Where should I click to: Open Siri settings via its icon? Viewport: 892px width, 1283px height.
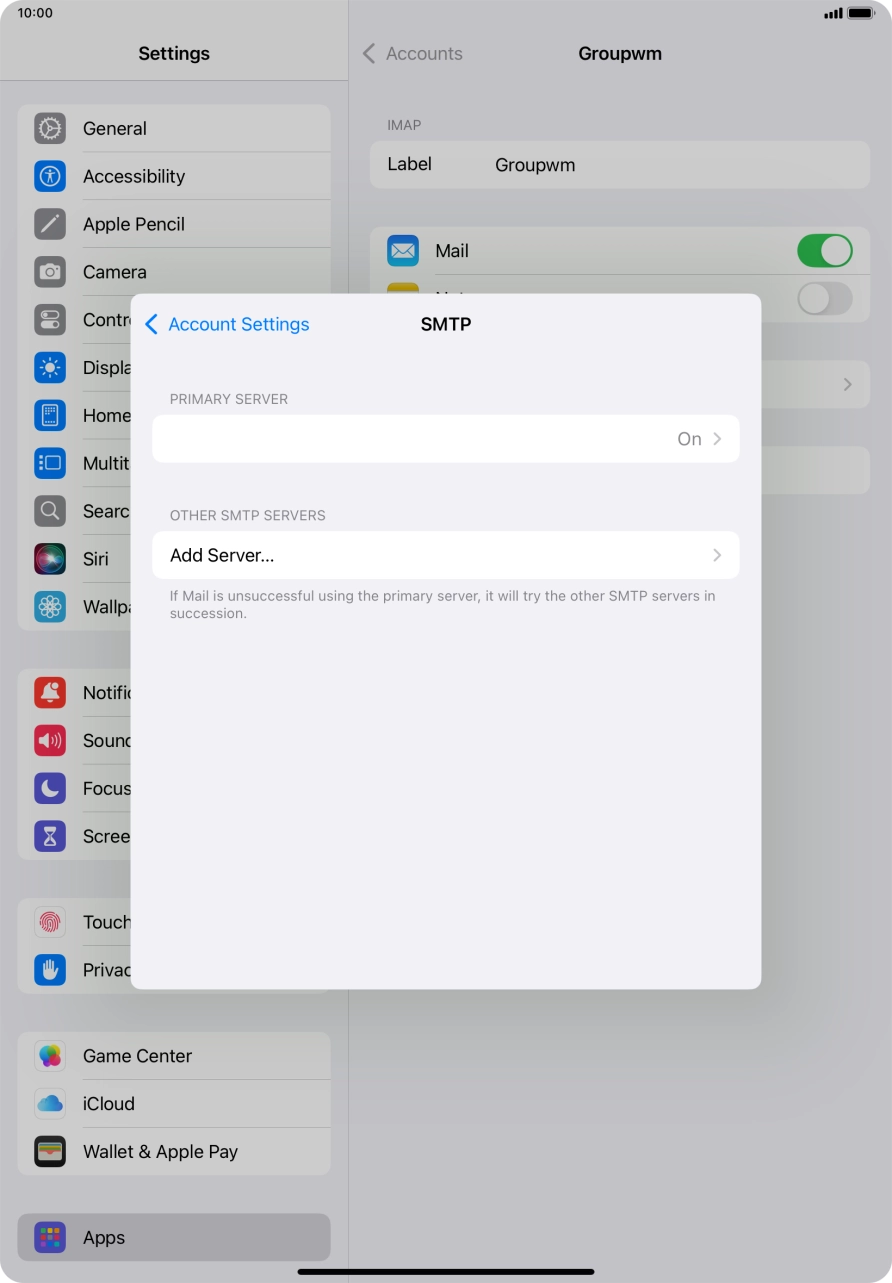[49, 559]
